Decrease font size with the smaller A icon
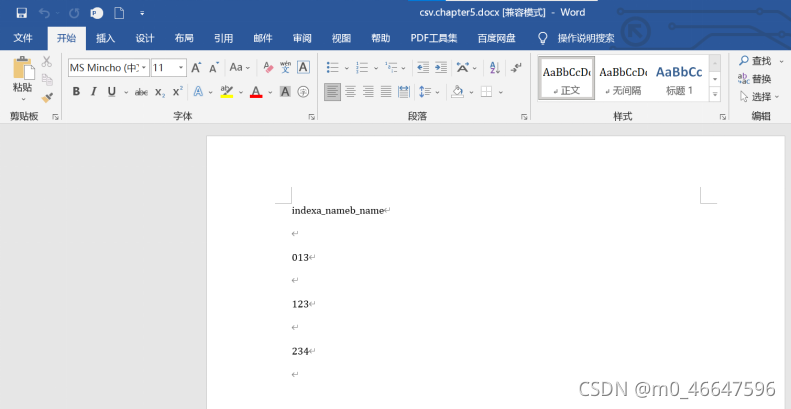Viewport: 791px width, 409px height. point(214,68)
